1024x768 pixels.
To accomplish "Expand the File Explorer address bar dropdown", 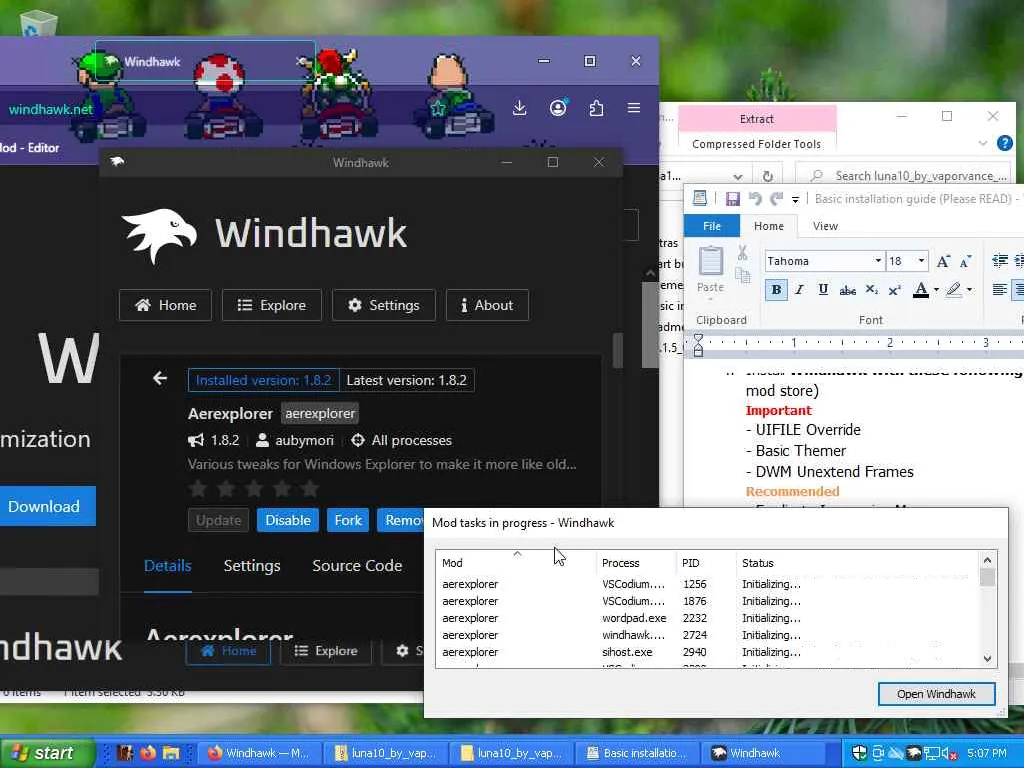I will click(x=738, y=176).
